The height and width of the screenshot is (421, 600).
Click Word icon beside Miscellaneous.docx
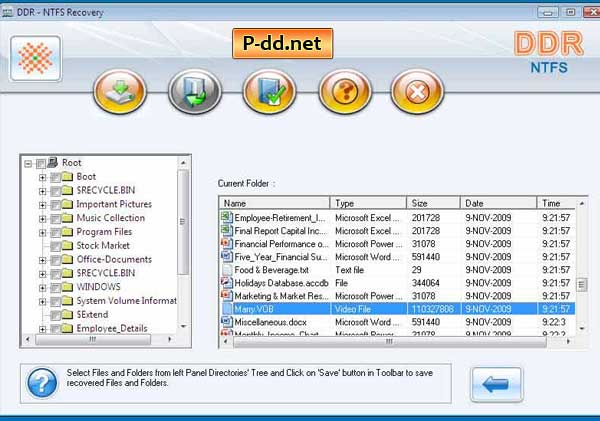[227, 321]
